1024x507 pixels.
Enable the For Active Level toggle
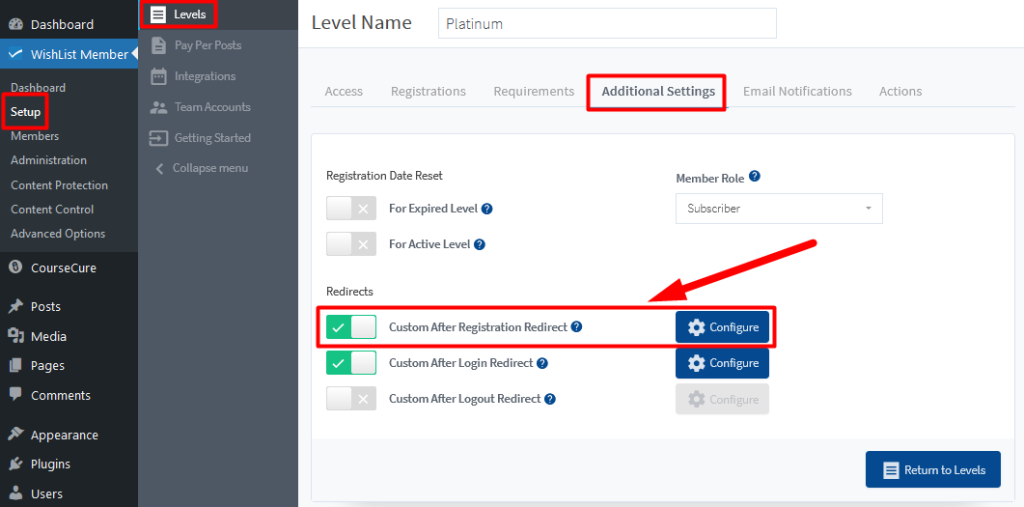click(x=351, y=244)
